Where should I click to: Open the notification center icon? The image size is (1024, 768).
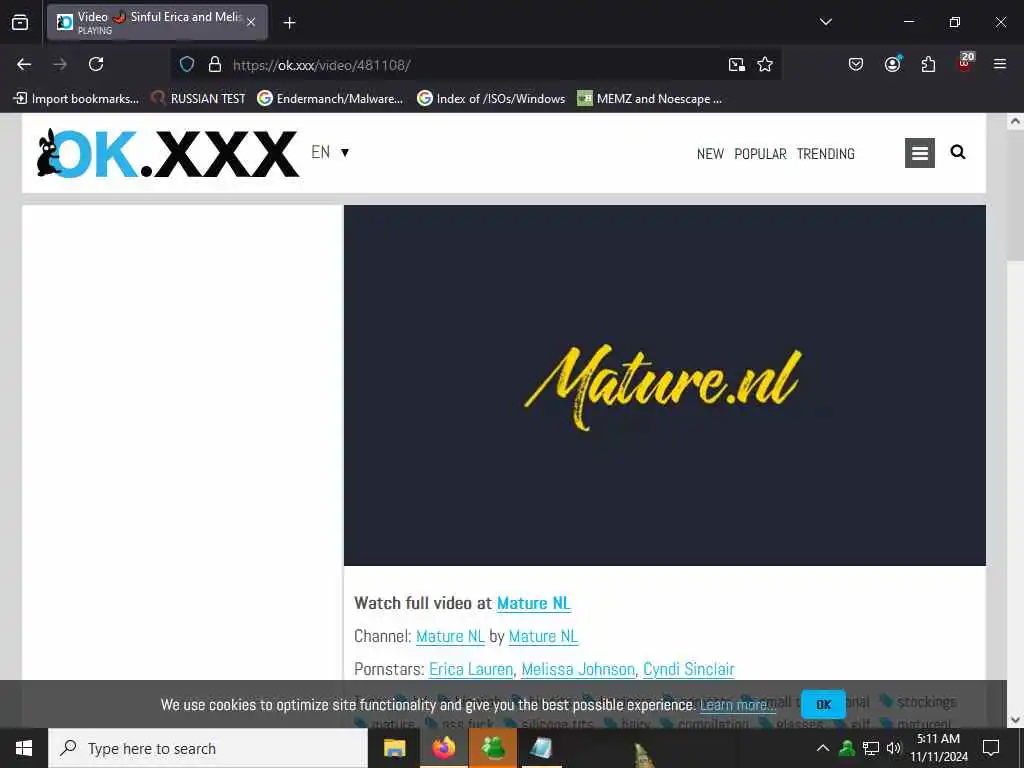click(x=991, y=748)
